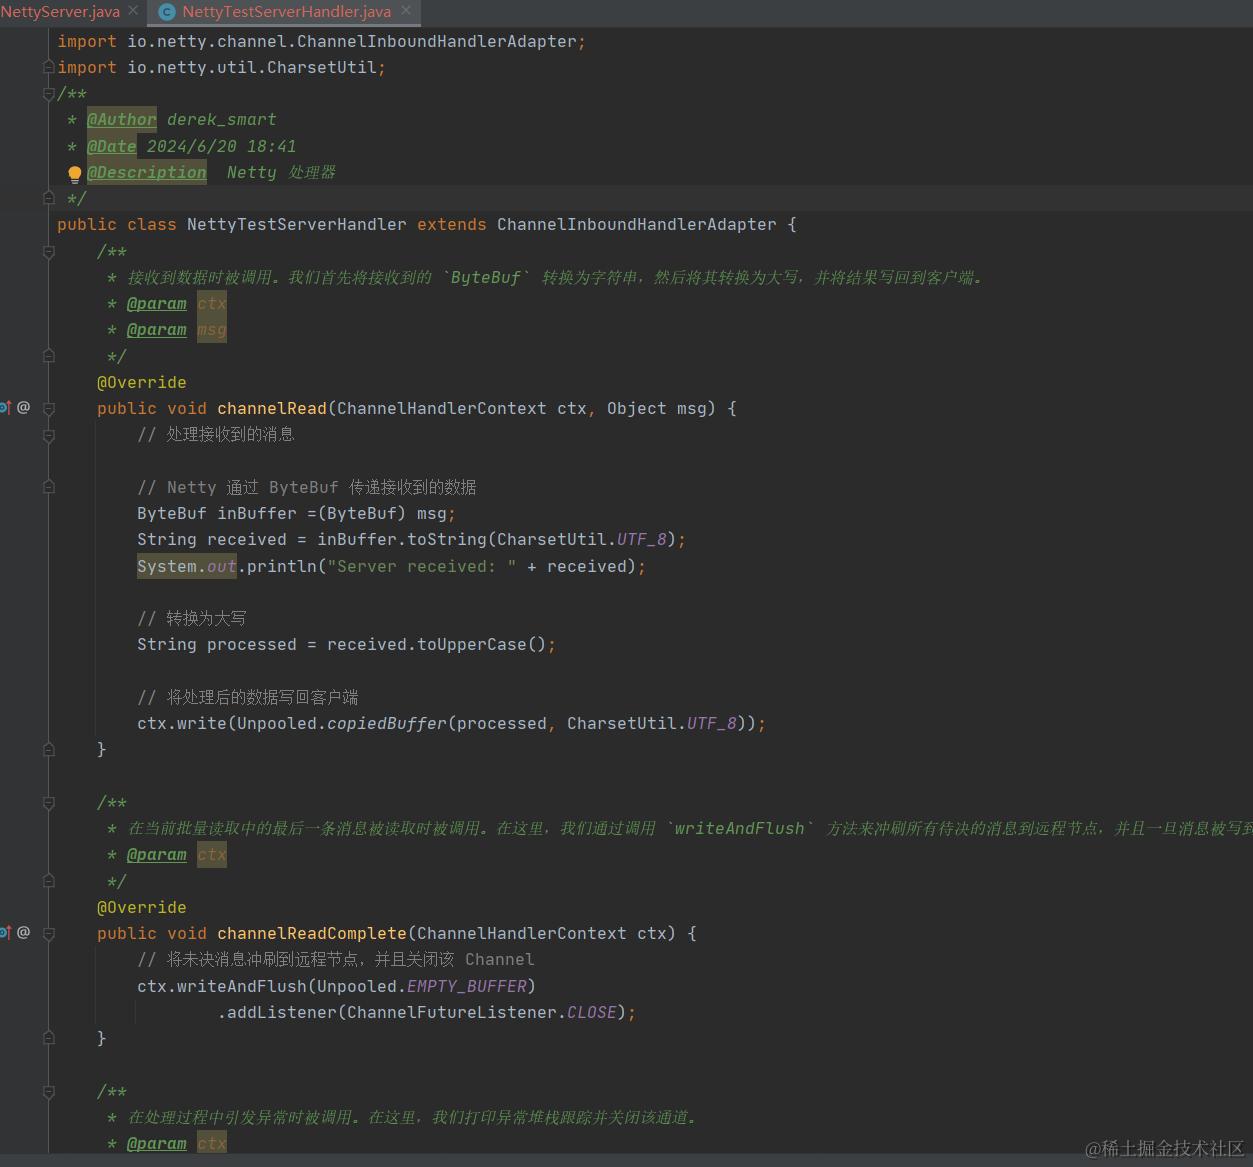Click the @Author Javadoc tag

[122, 120]
